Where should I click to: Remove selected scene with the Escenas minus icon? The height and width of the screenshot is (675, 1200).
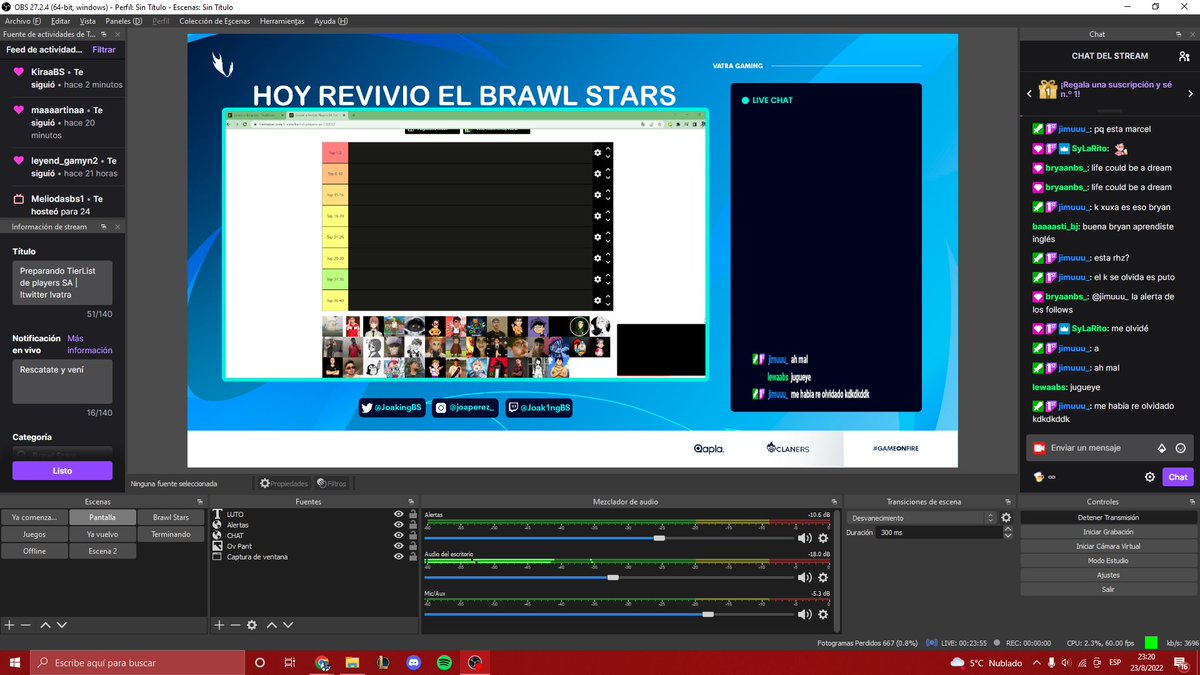27,624
